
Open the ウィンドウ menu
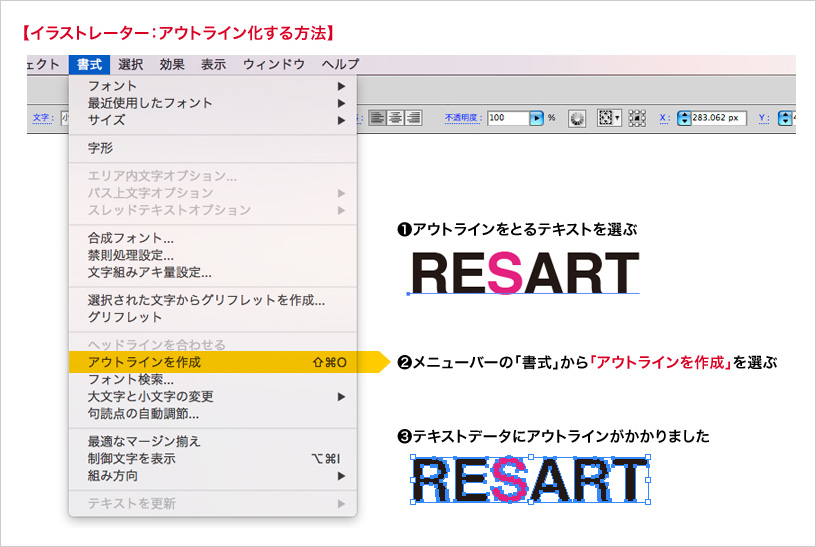pyautogui.click(x=274, y=65)
